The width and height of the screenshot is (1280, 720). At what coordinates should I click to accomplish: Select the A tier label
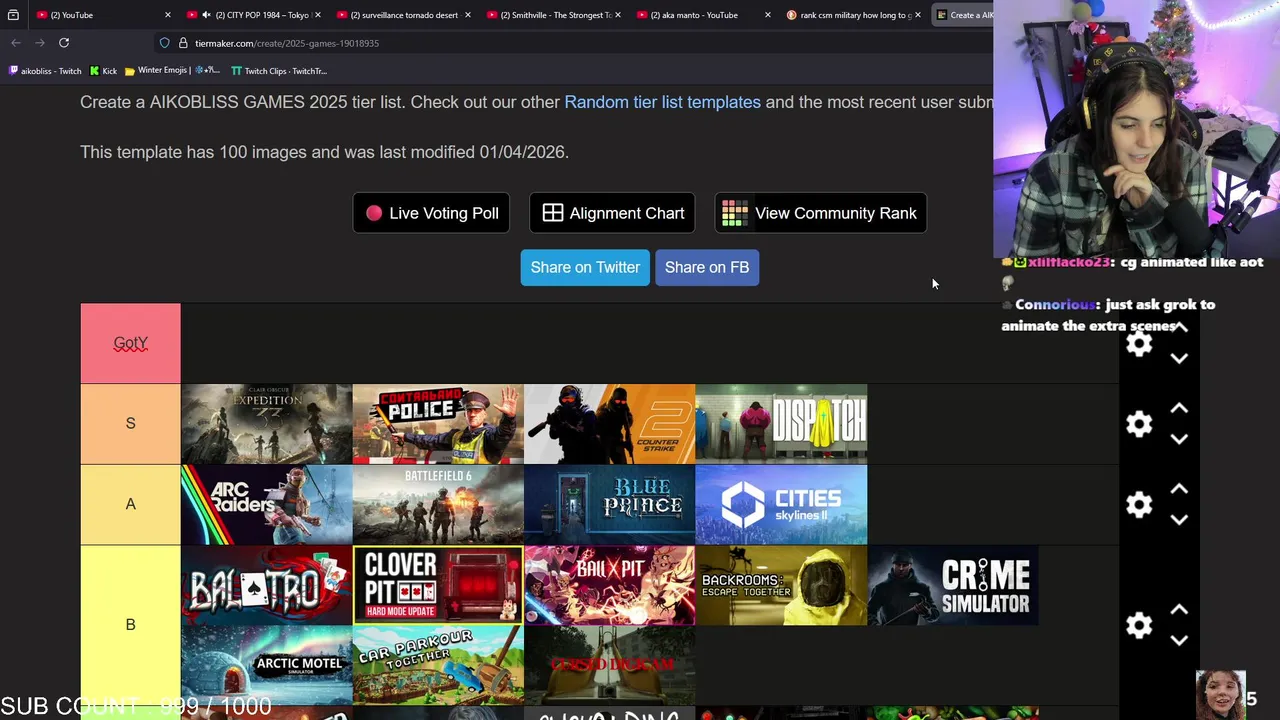coord(130,504)
